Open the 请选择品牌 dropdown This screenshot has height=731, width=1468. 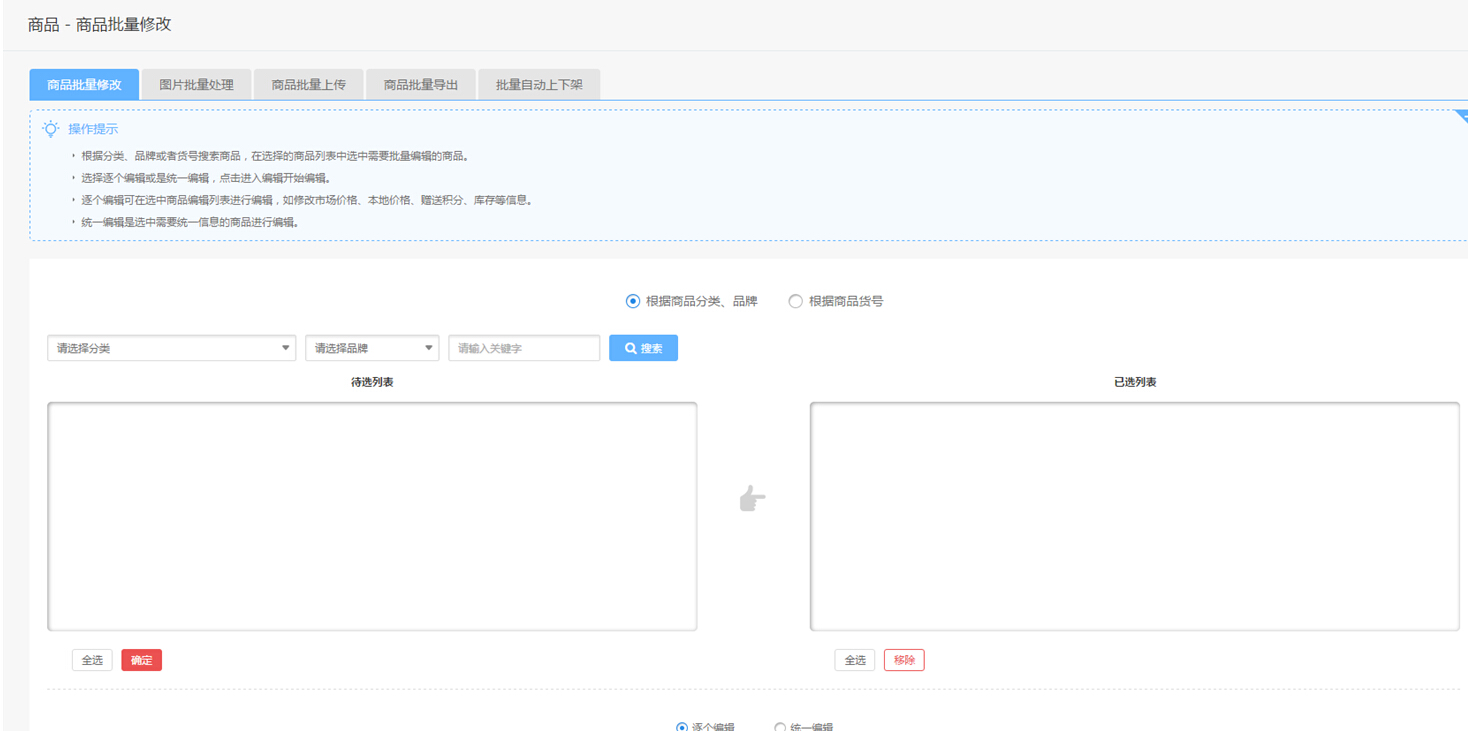pyautogui.click(x=372, y=348)
